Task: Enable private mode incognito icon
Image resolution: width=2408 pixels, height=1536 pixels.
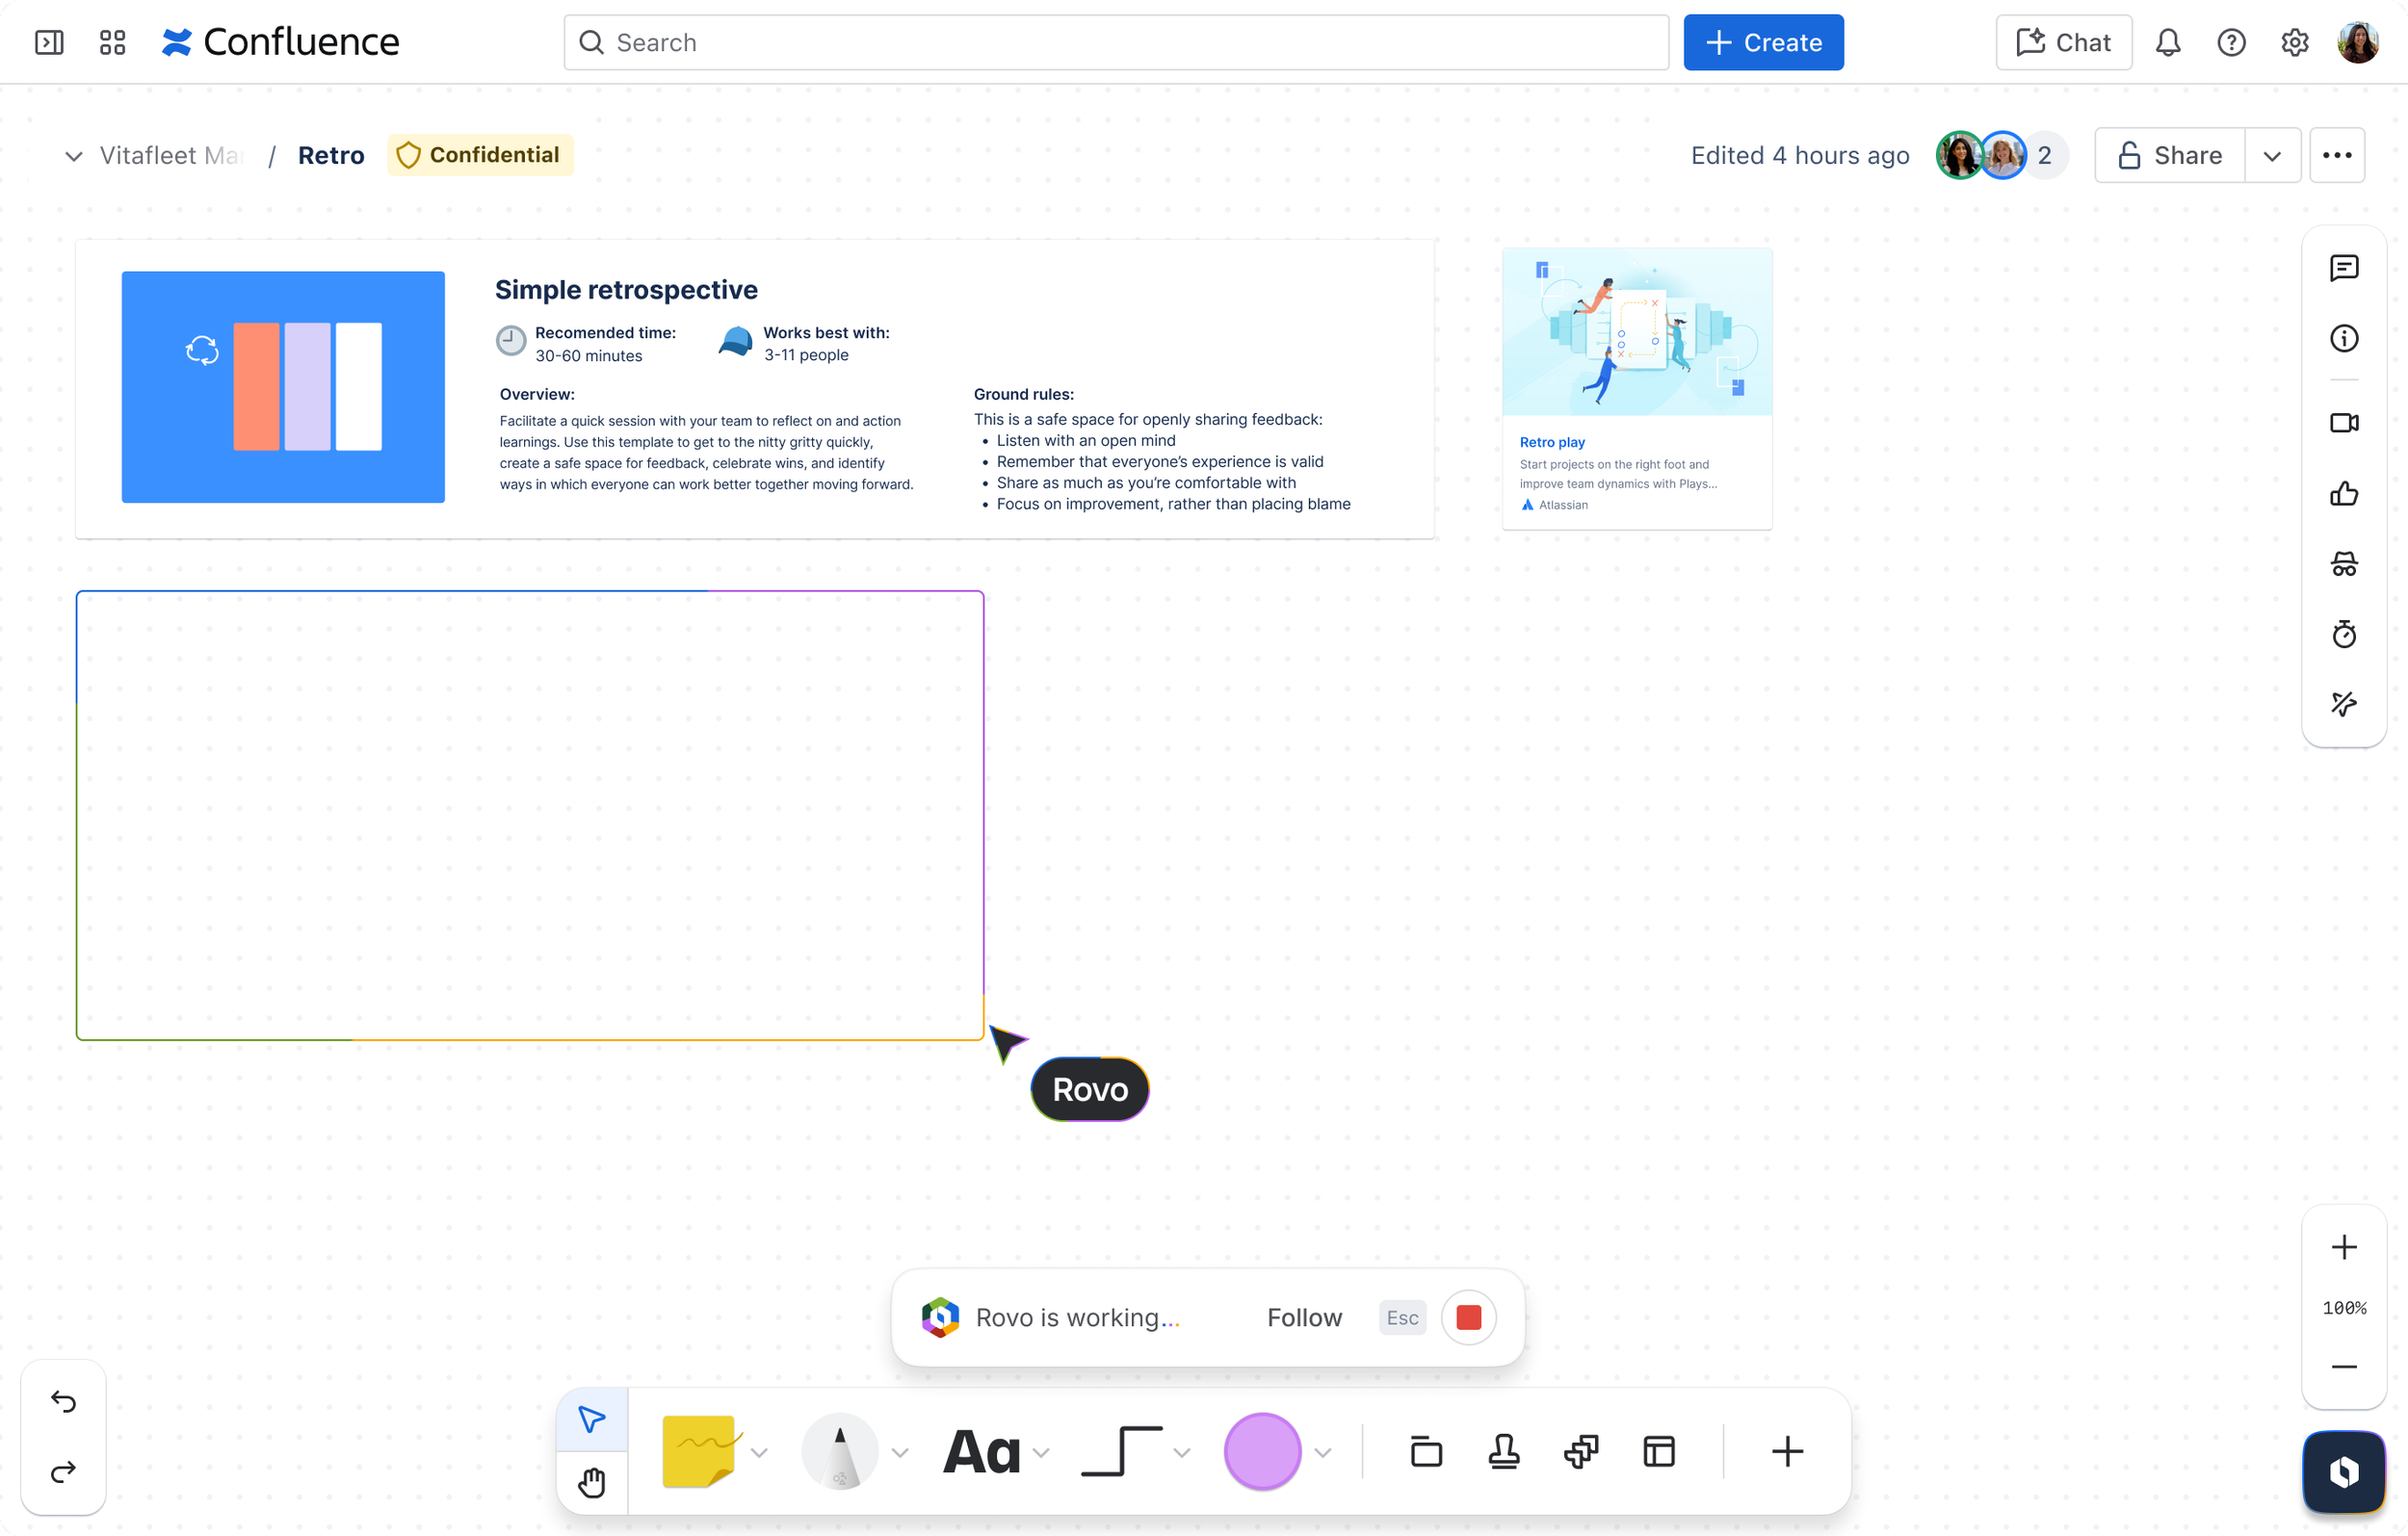Action: (2343, 564)
